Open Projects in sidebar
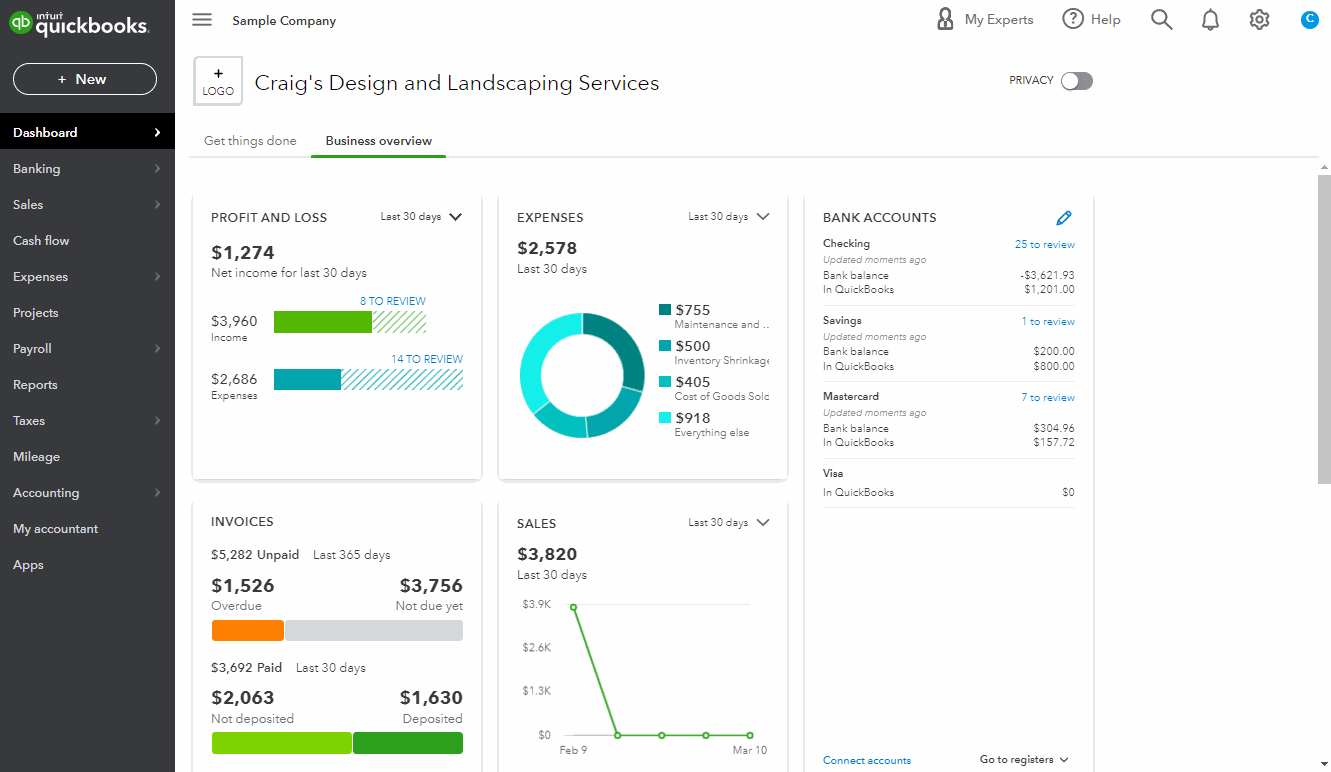Viewport: 1331px width, 772px height. pyautogui.click(x=87, y=312)
